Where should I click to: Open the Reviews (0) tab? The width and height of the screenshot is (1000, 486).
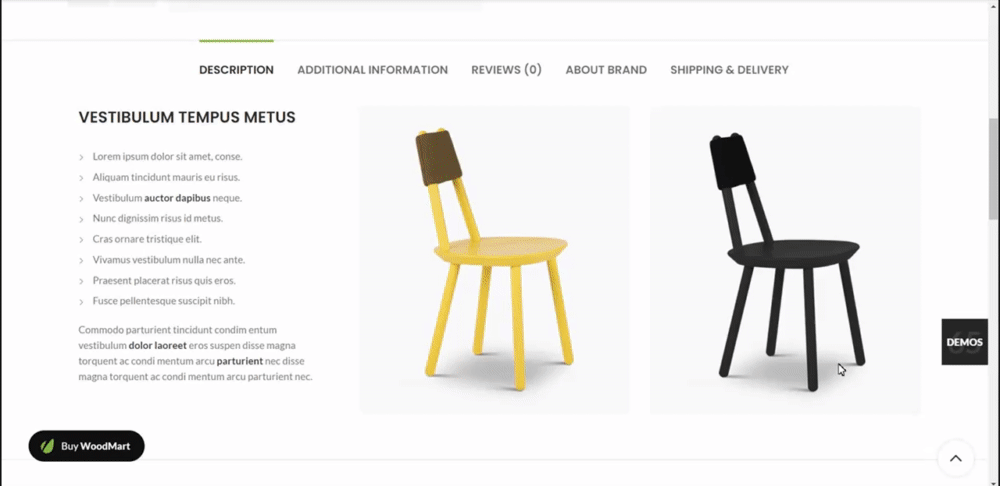[506, 70]
